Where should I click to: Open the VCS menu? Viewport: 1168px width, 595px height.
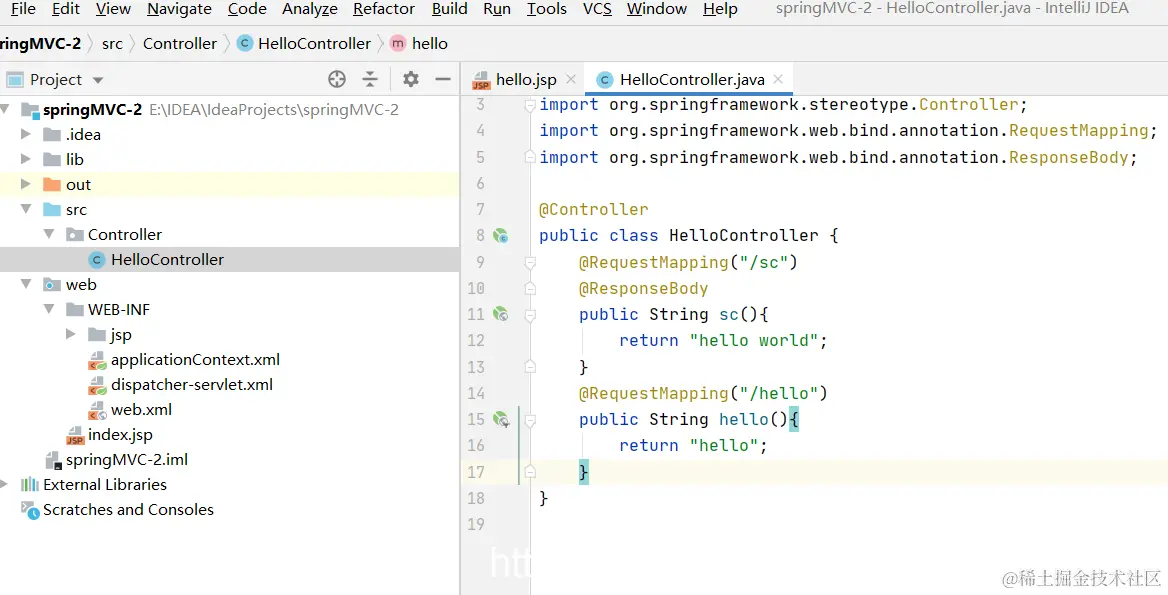[597, 9]
